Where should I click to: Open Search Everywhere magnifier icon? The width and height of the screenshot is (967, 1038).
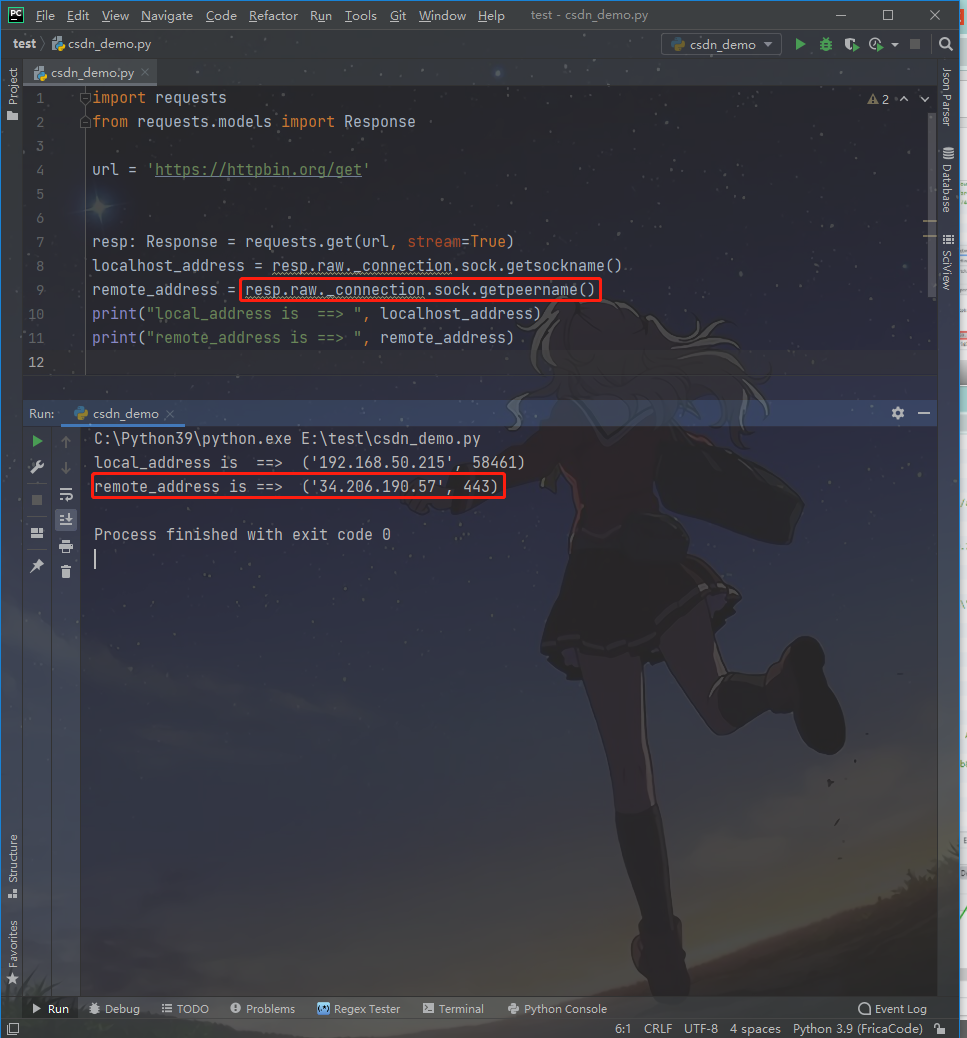(946, 44)
